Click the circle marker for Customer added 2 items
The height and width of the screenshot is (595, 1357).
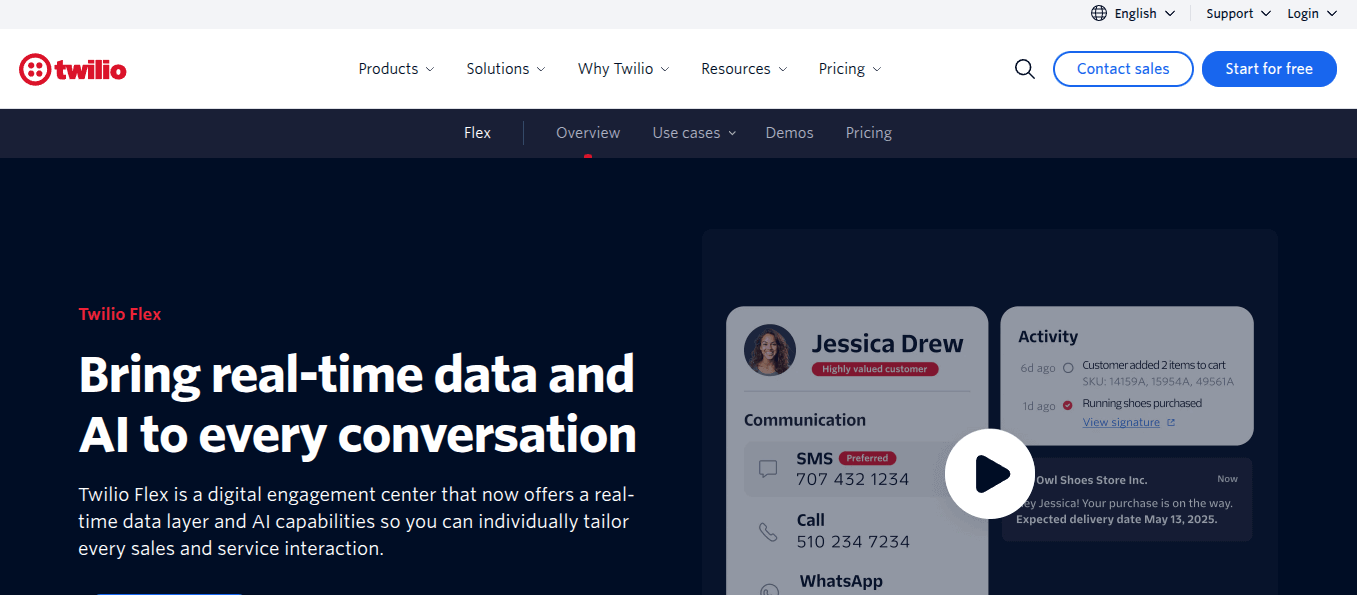tap(1067, 368)
